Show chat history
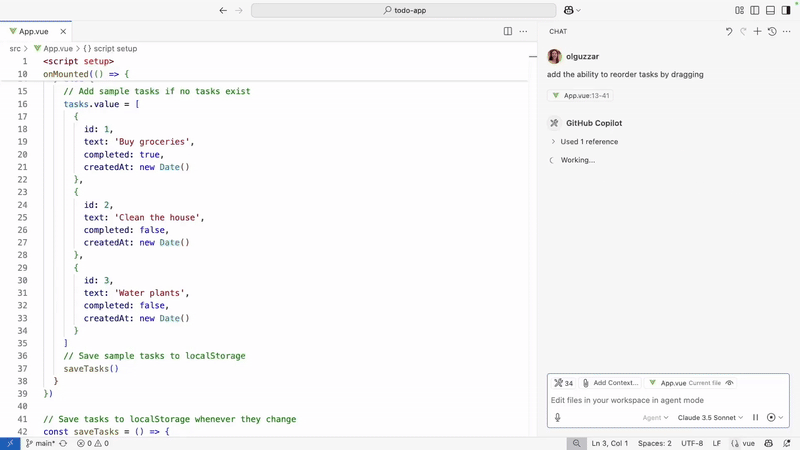The height and width of the screenshot is (450, 800). (x=772, y=31)
